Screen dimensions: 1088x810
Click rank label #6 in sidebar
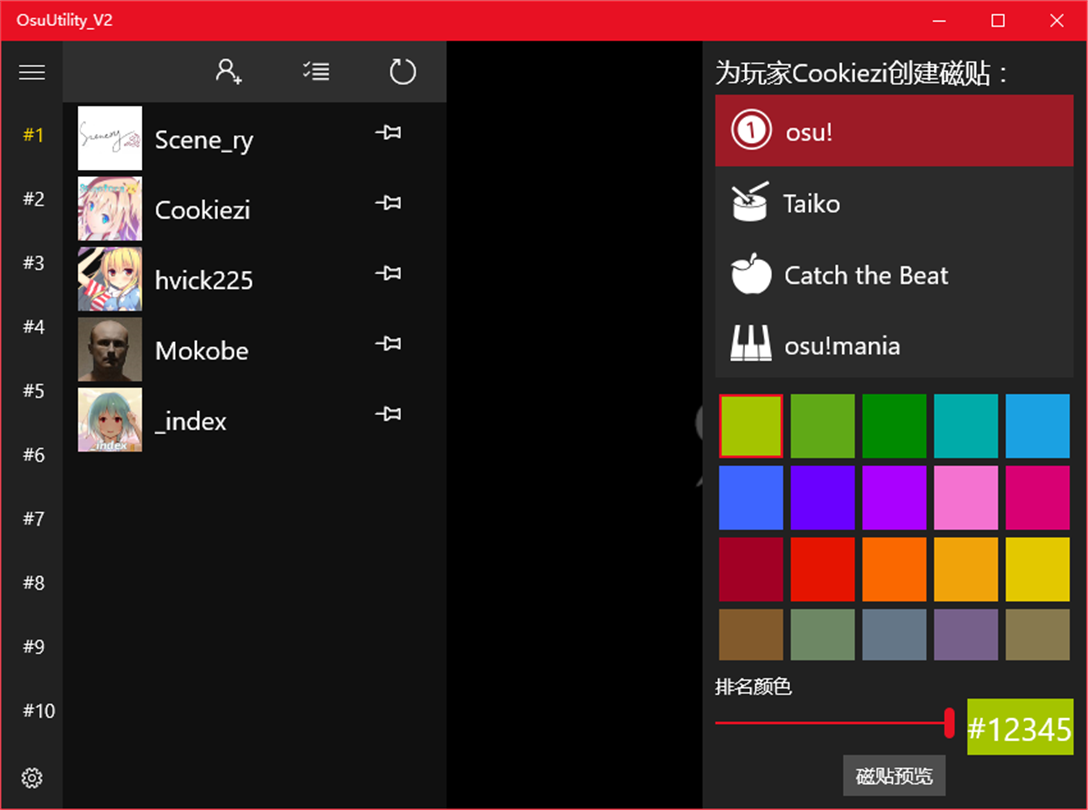33,455
